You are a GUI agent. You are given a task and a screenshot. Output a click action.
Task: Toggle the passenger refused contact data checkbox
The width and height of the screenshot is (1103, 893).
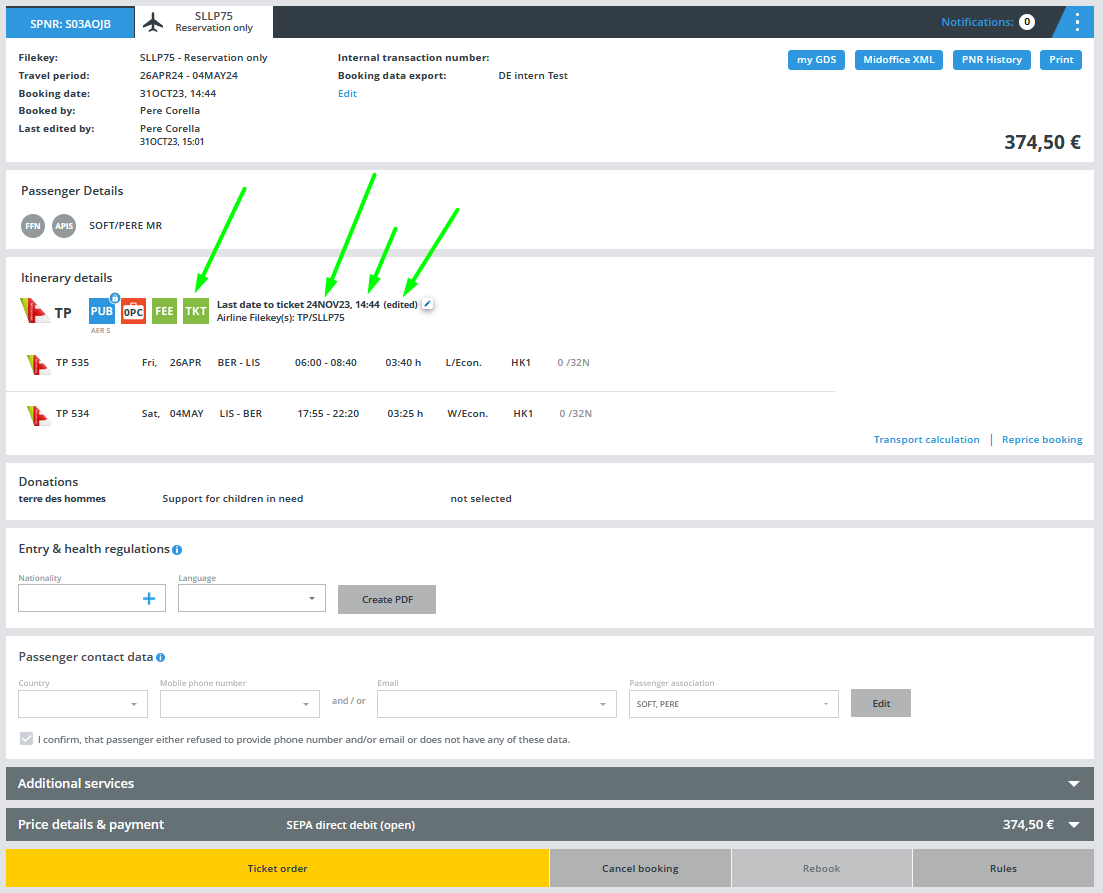26,740
